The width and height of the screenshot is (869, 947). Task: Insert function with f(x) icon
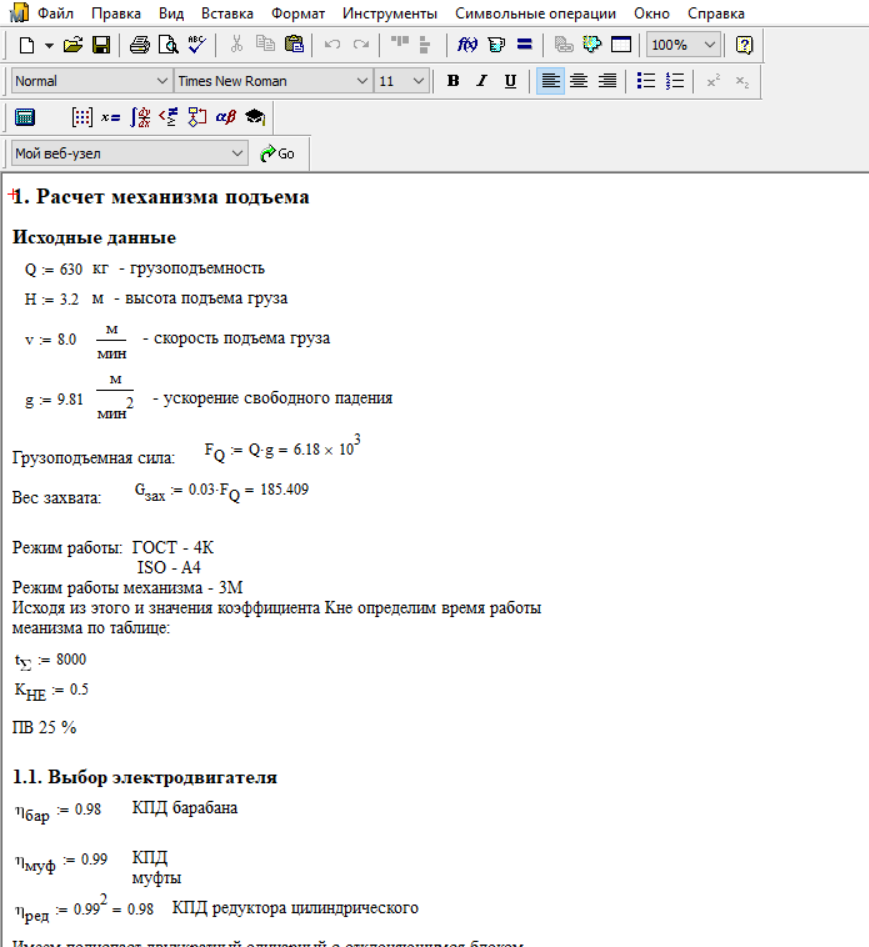(467, 45)
